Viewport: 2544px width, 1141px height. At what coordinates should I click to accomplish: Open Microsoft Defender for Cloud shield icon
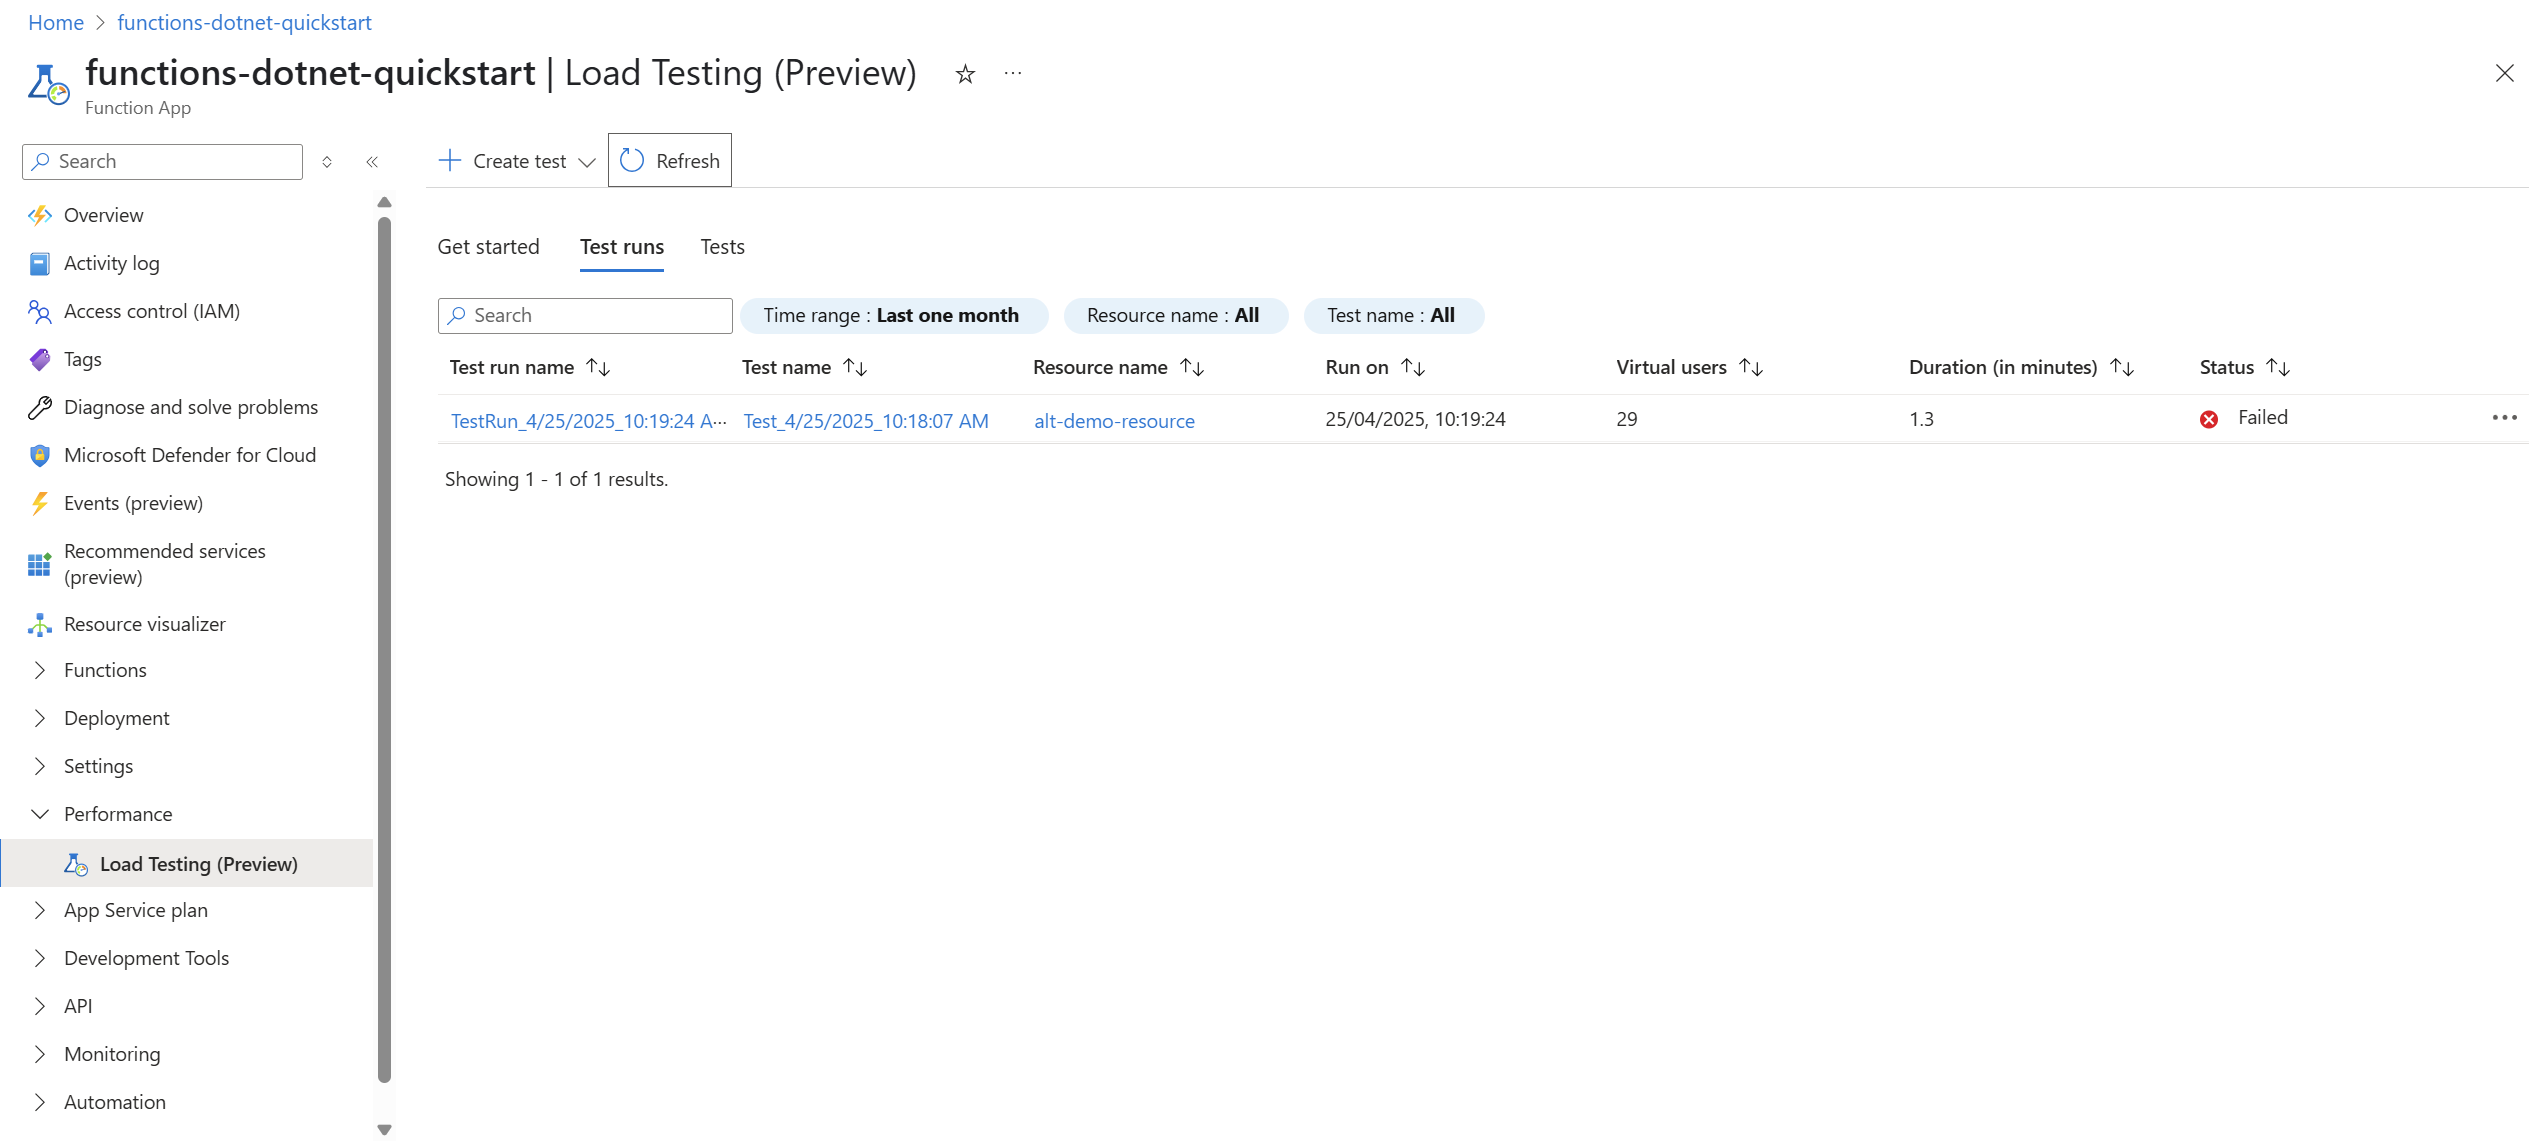[x=40, y=456]
